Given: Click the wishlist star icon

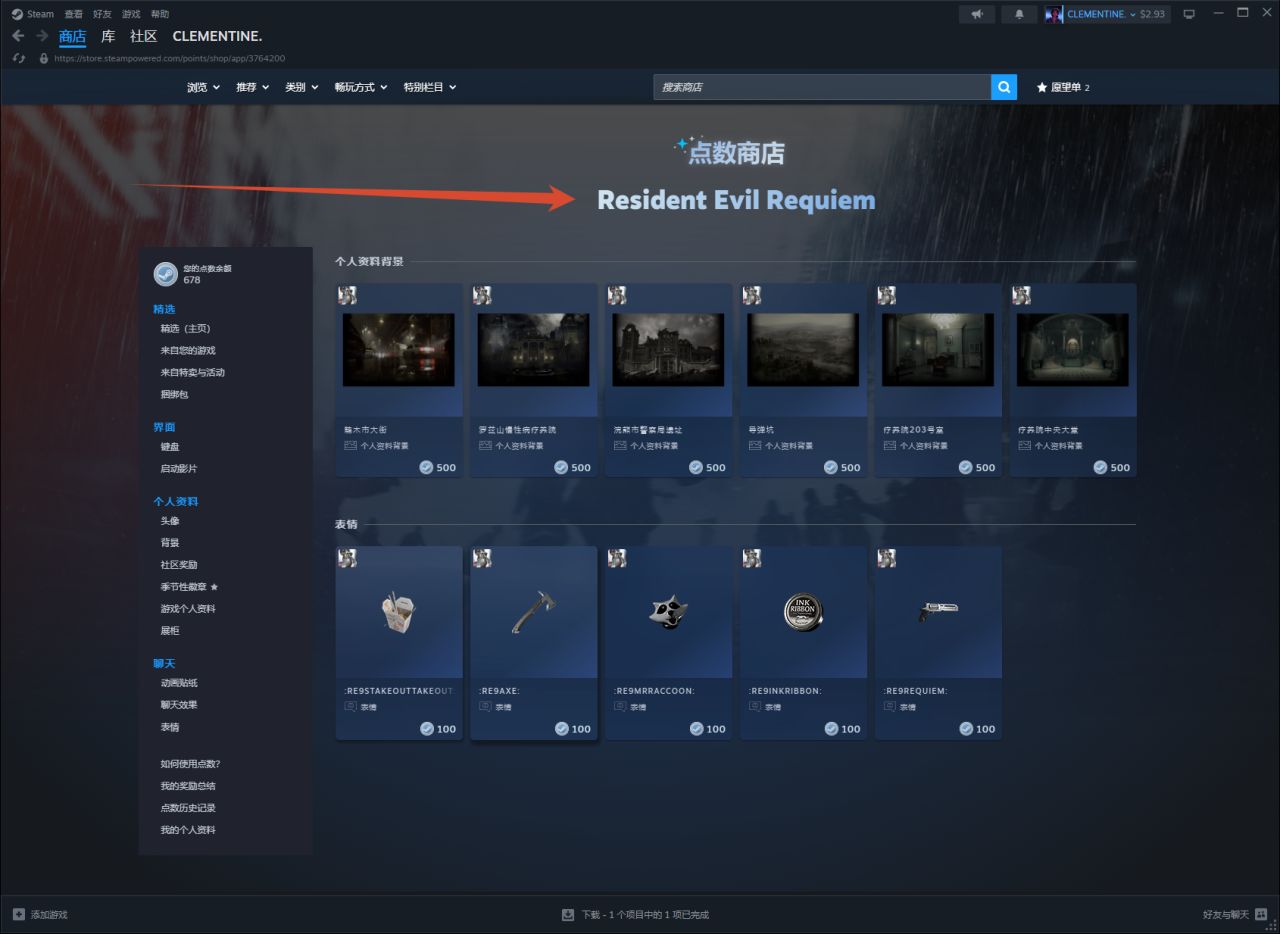Looking at the screenshot, I should 1041,87.
